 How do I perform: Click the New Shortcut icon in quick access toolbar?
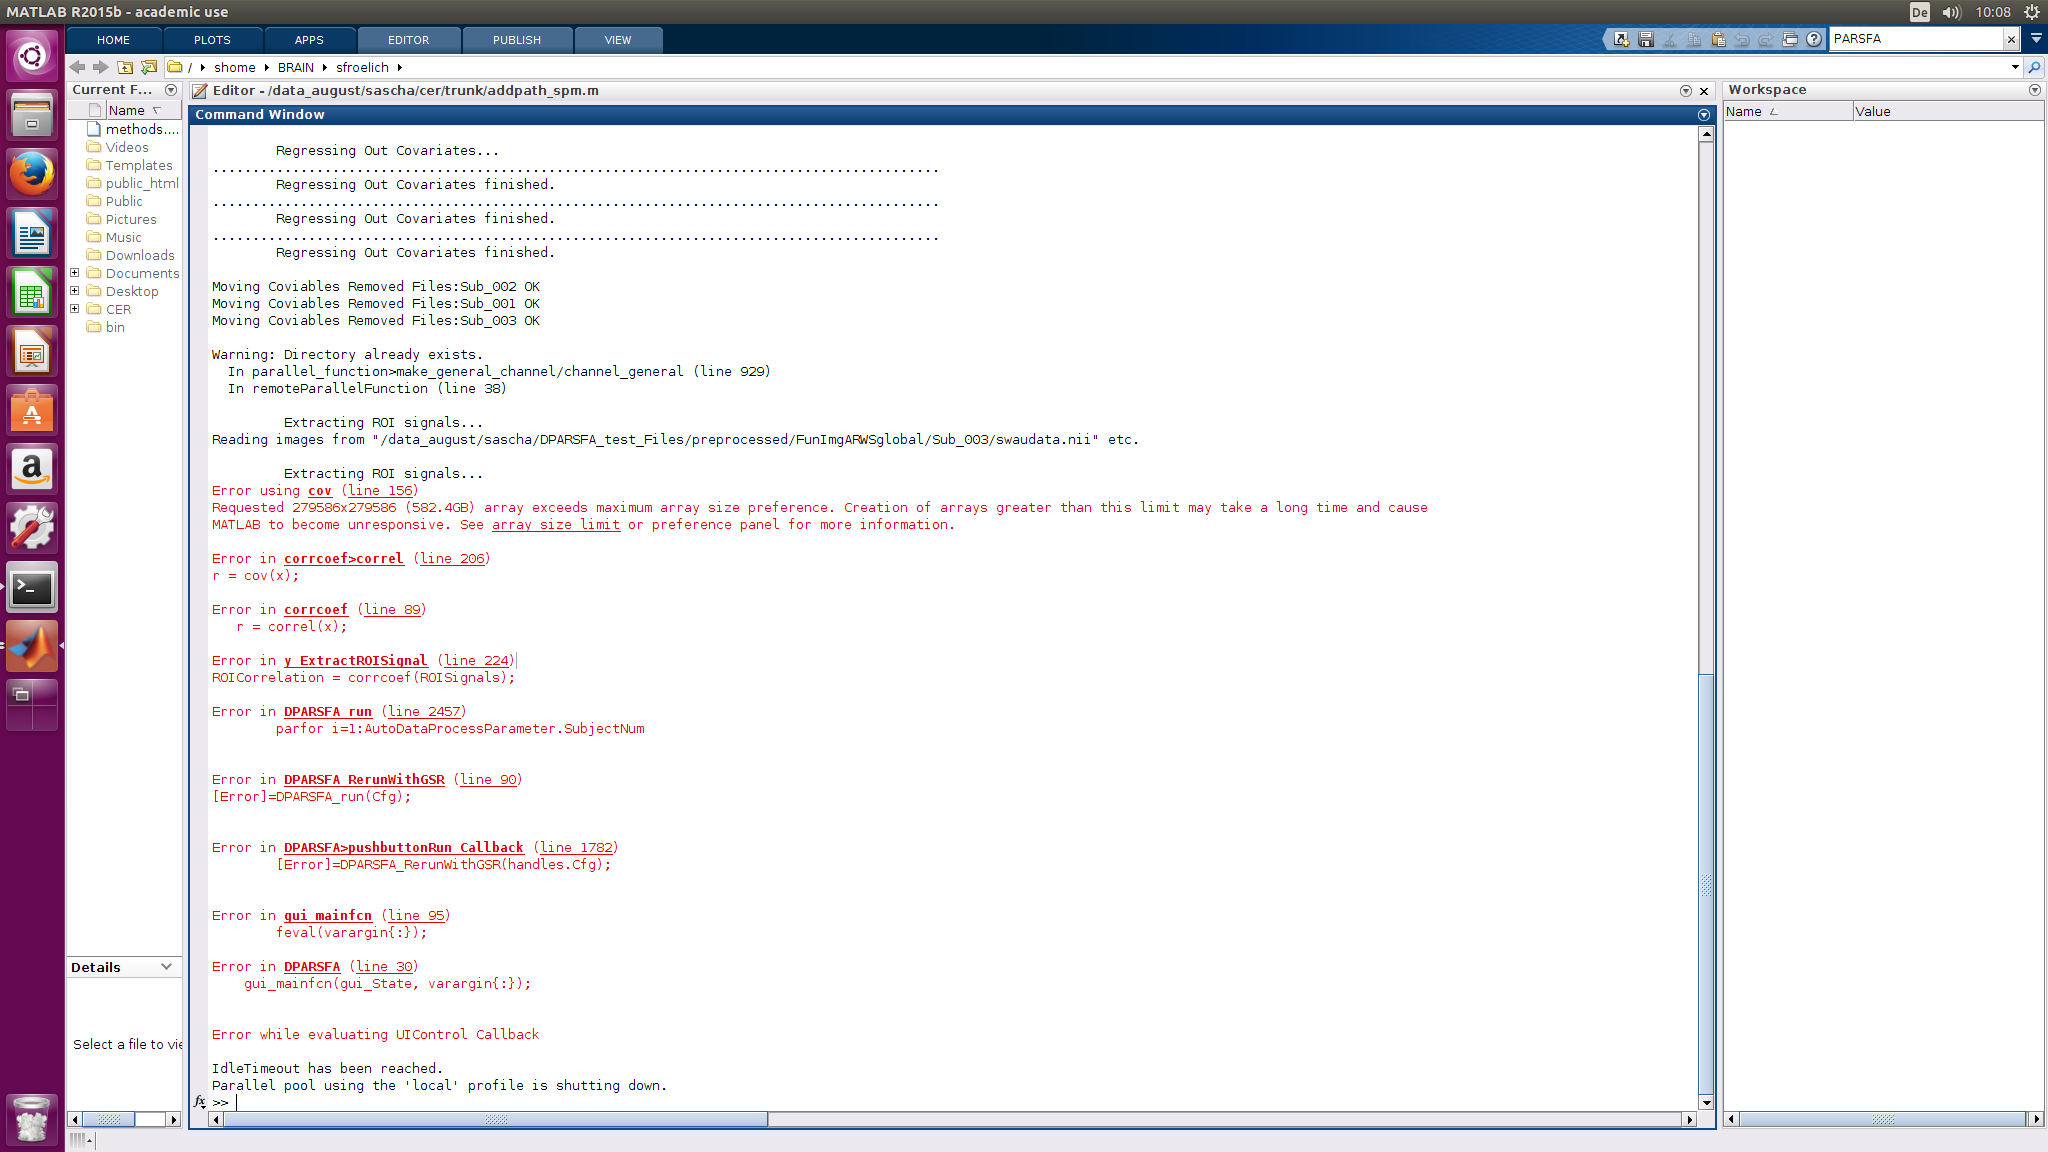tap(1621, 39)
